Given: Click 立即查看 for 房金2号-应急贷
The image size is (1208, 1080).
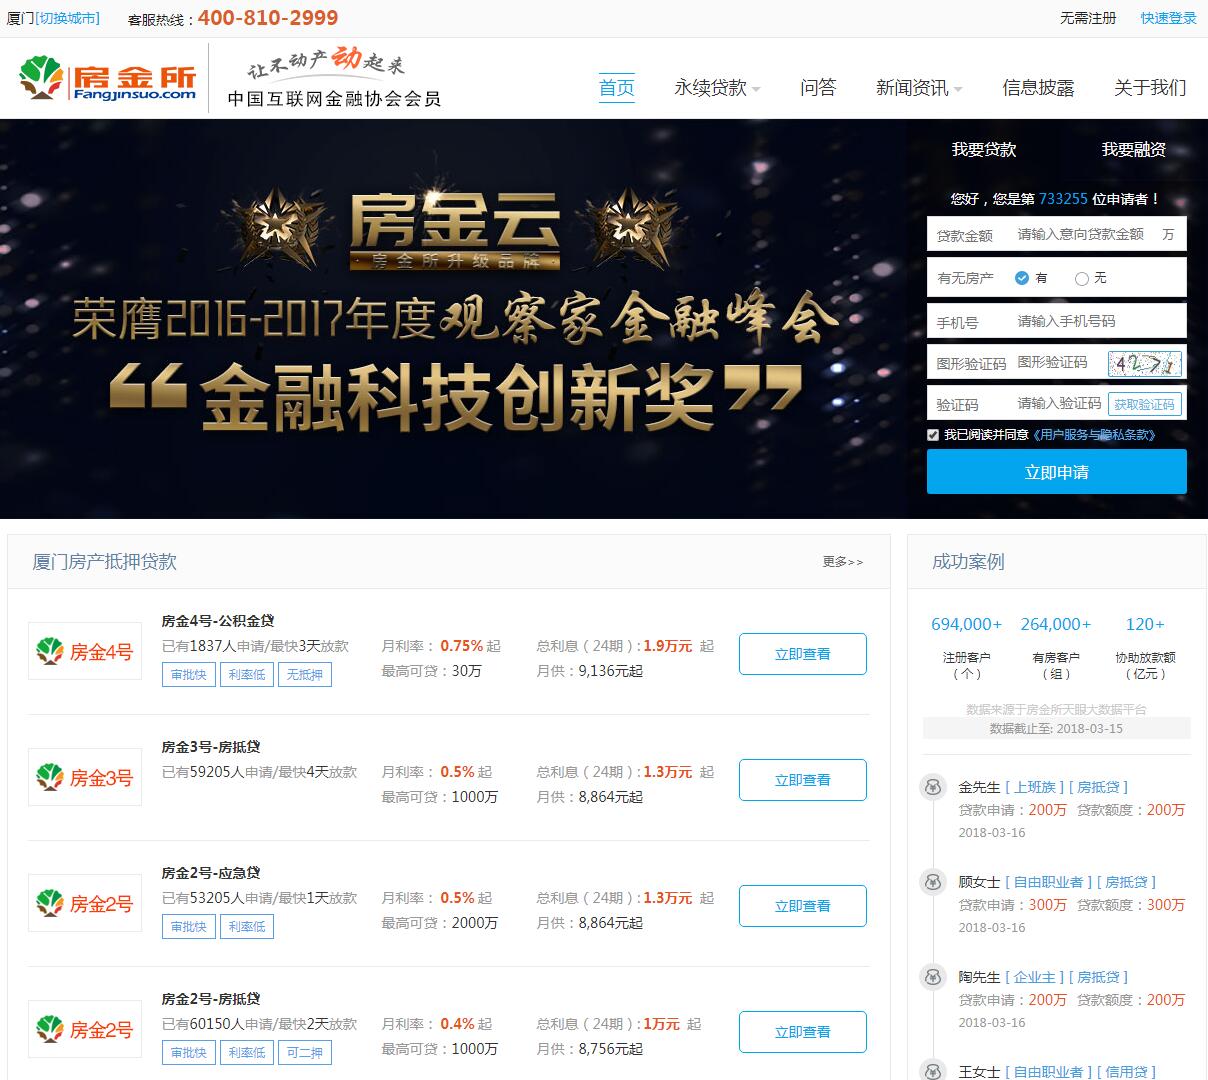Looking at the screenshot, I should [x=803, y=906].
